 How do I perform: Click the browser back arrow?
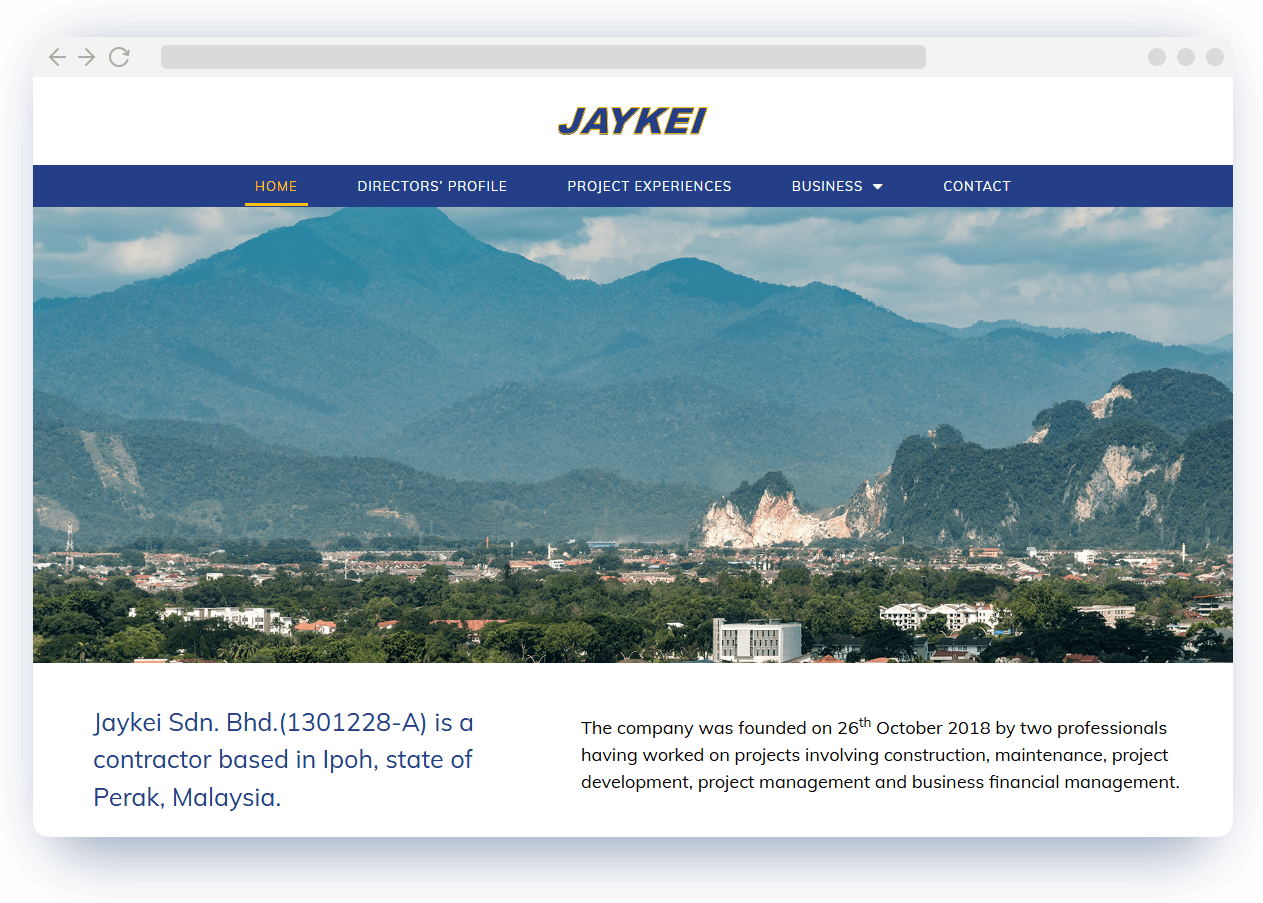point(57,57)
